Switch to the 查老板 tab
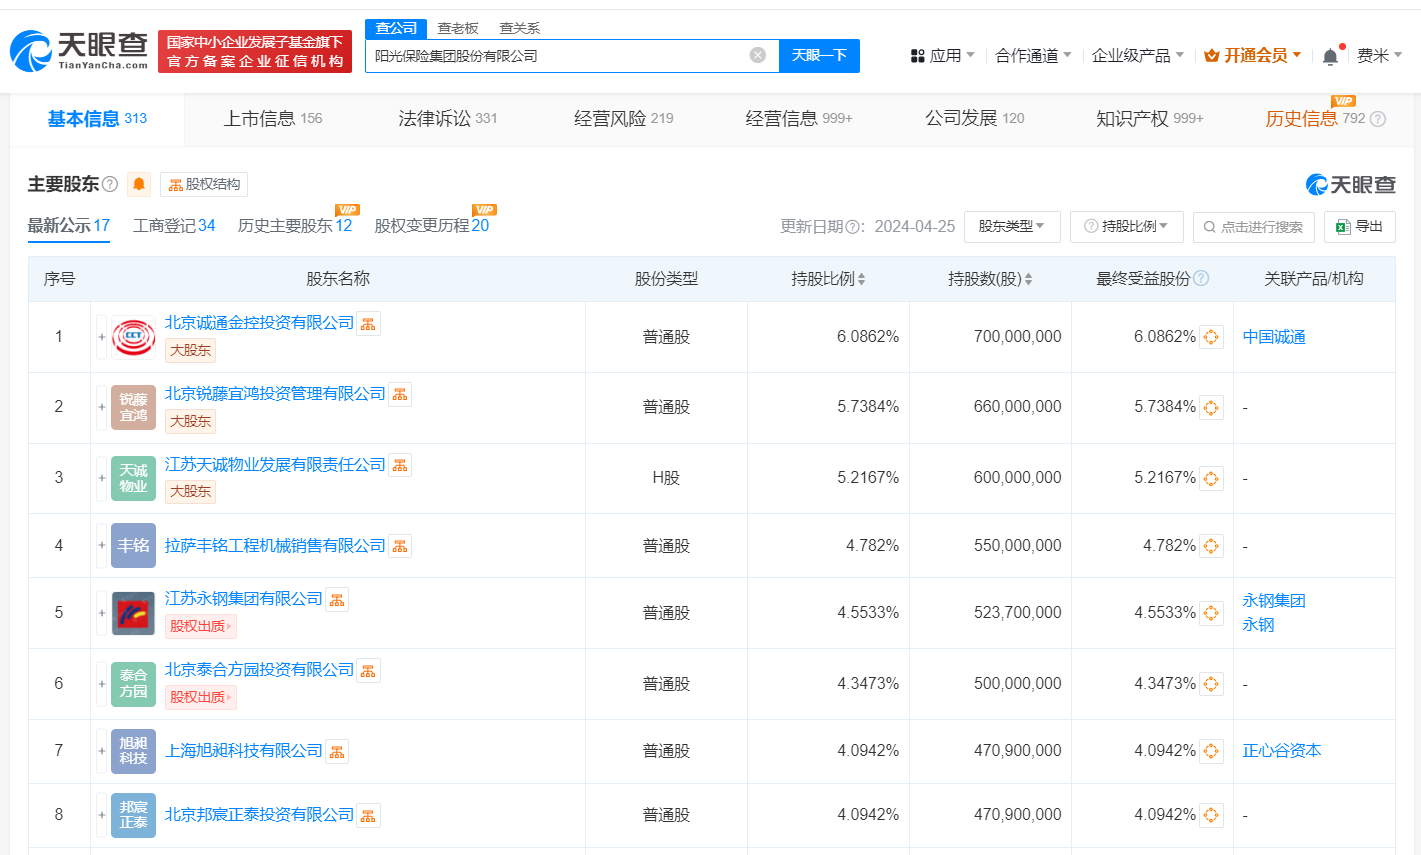This screenshot has width=1421, height=855. pos(455,28)
